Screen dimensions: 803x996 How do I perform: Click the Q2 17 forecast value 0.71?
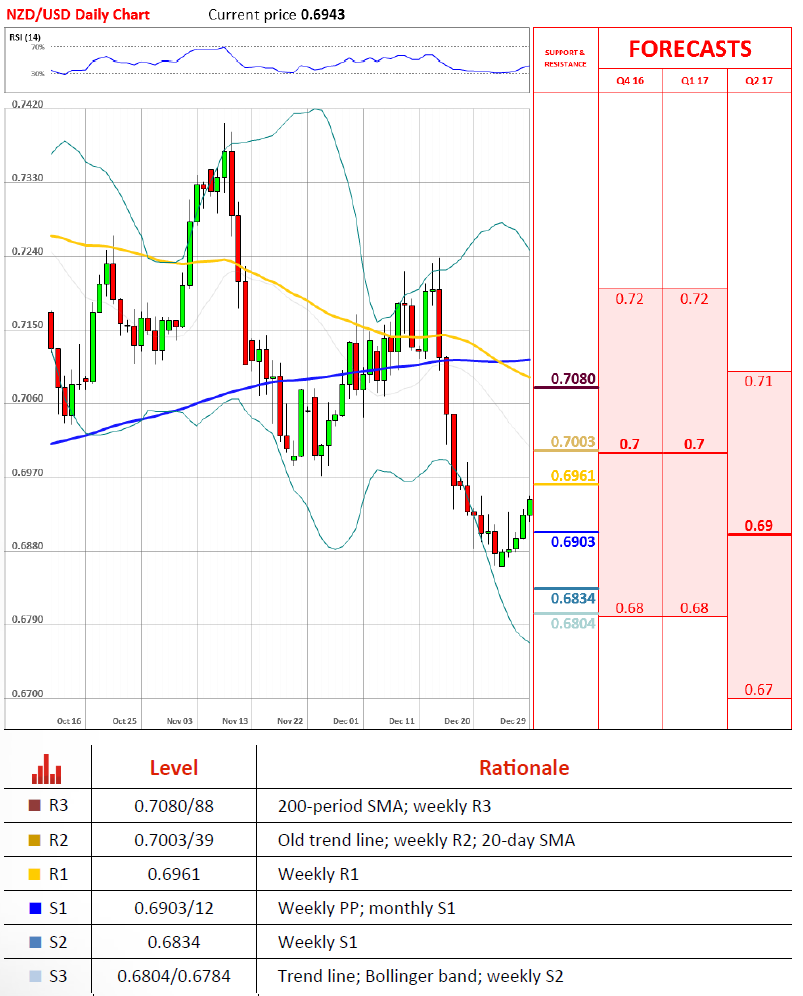(x=759, y=381)
